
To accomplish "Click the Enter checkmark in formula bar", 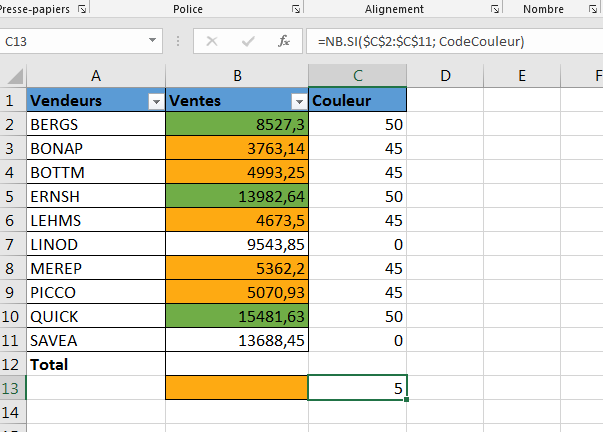I will tap(248, 41).
